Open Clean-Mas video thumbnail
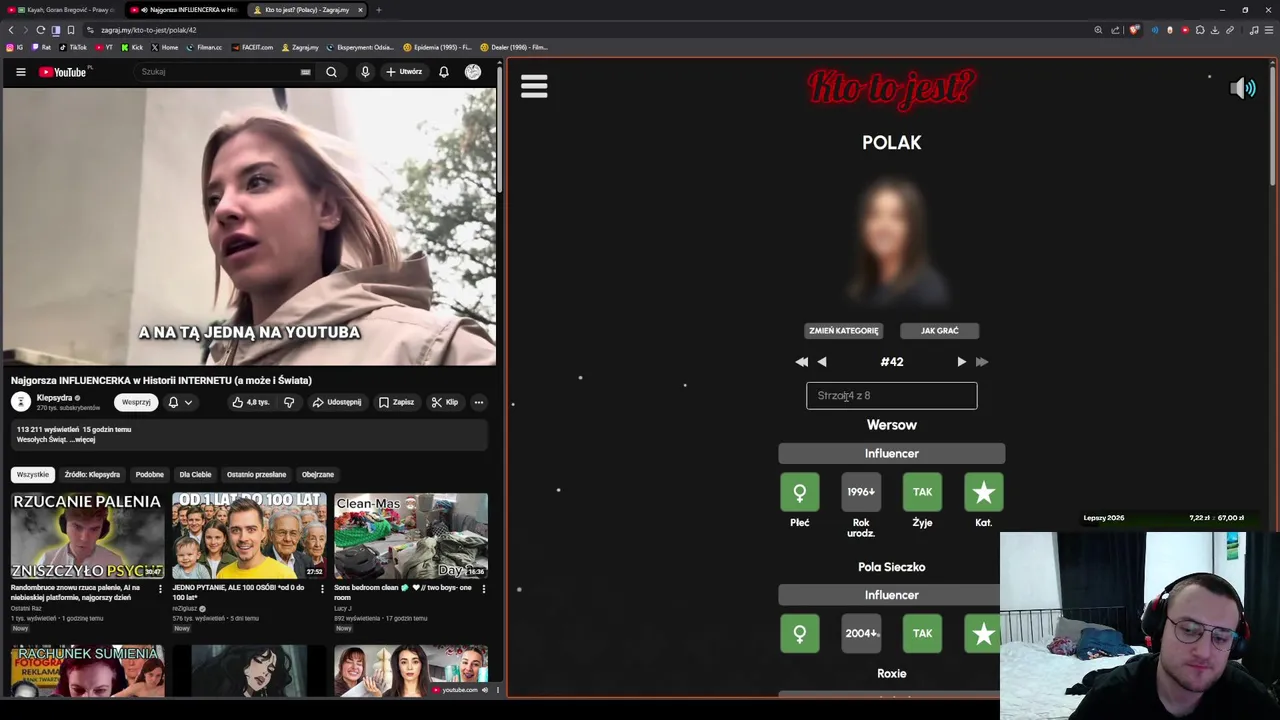Screen dimensions: 1280x720 pos(411,536)
